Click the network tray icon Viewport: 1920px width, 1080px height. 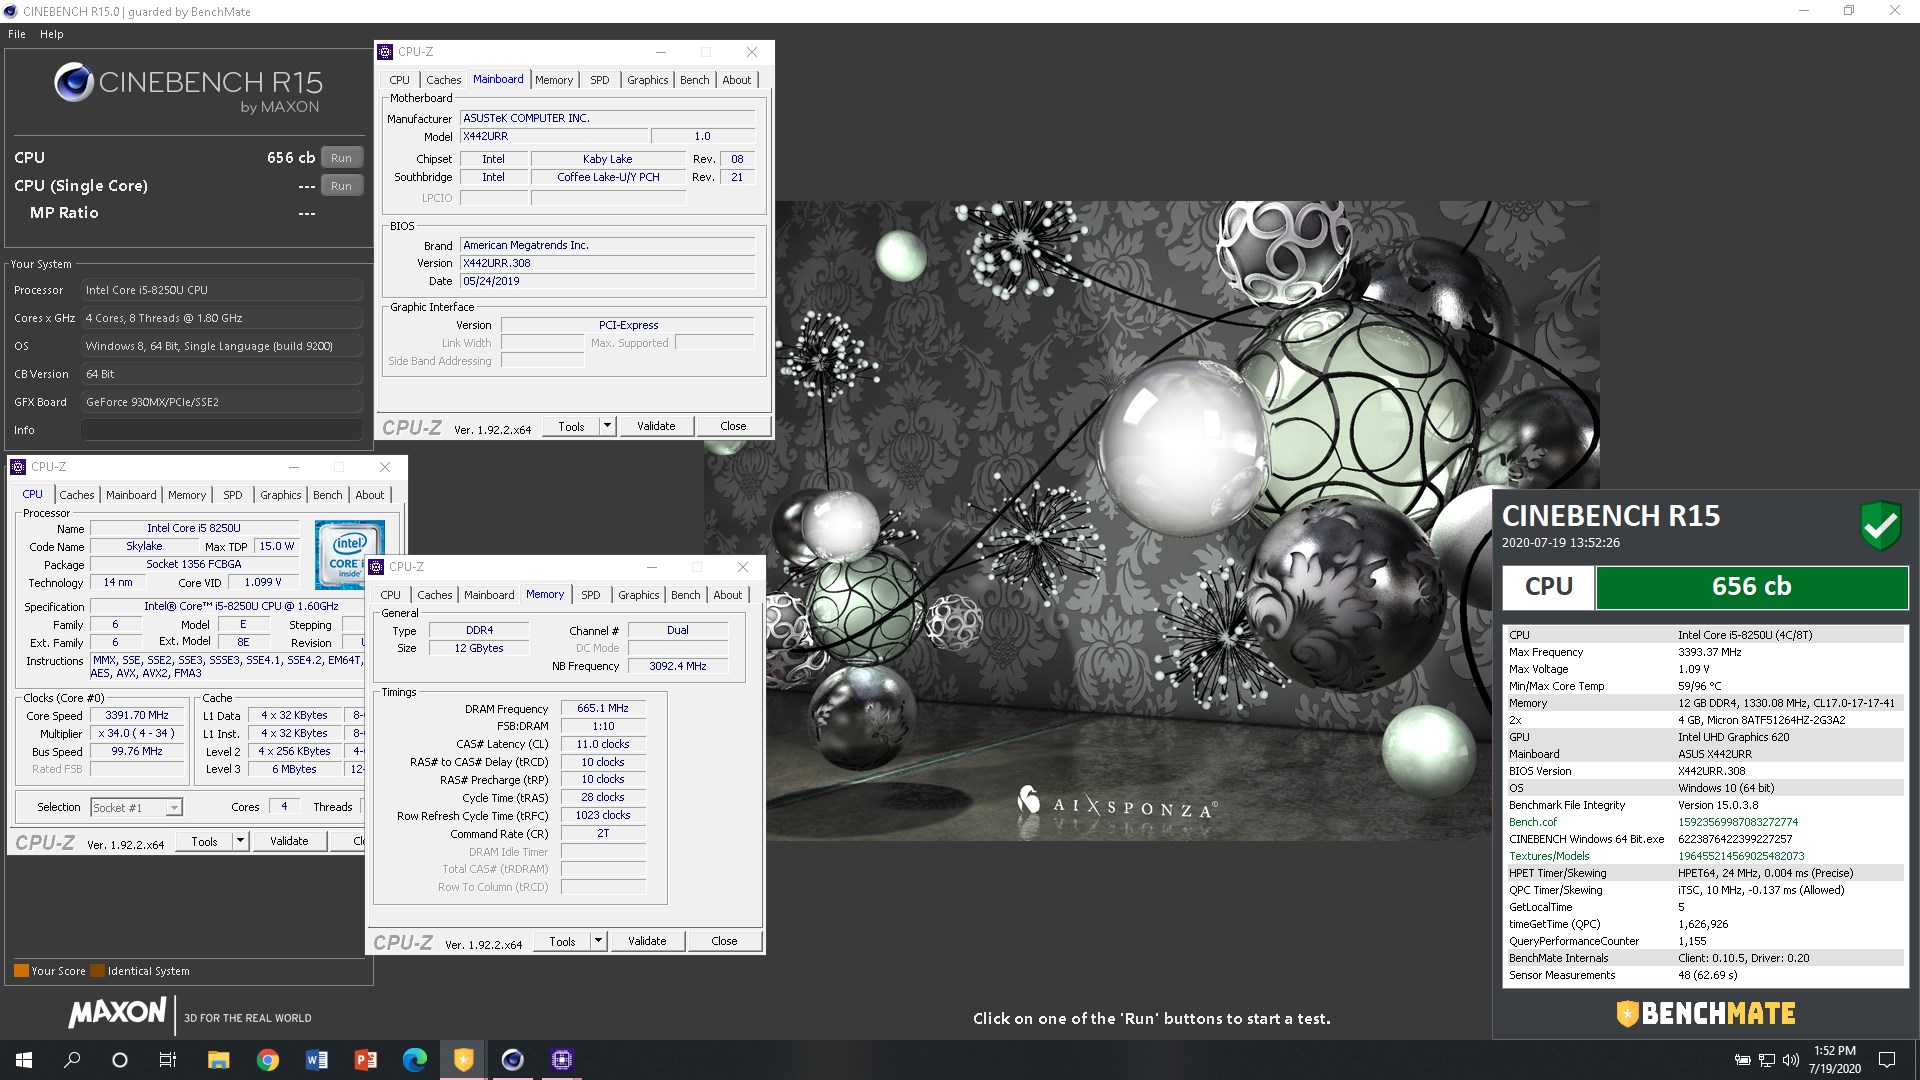pyautogui.click(x=1767, y=1060)
